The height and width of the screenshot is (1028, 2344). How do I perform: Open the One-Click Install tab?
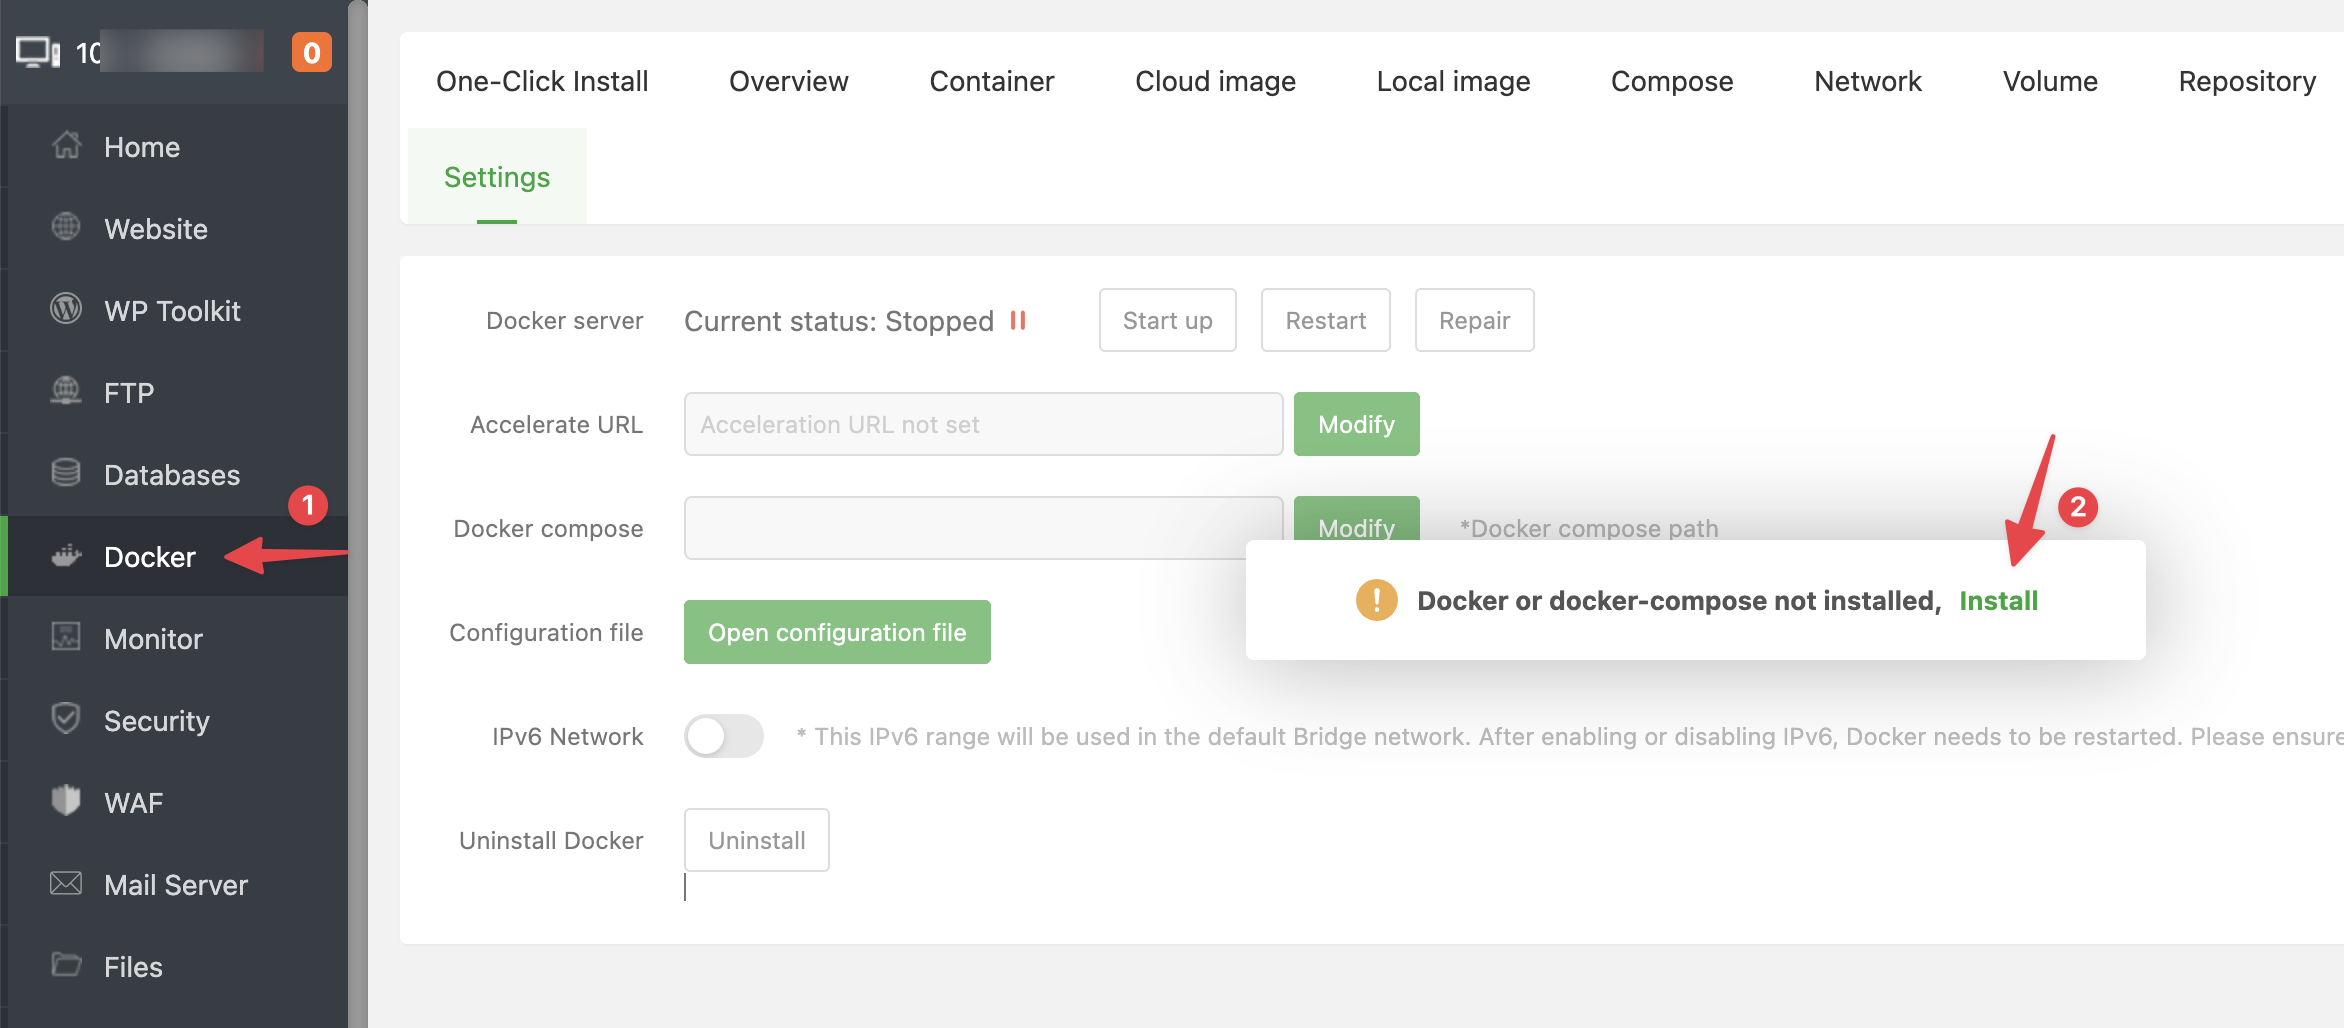pyautogui.click(x=542, y=81)
